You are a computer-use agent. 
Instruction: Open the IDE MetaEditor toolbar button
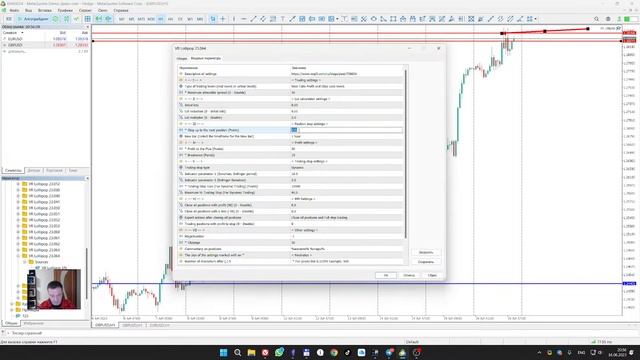pos(9,19)
